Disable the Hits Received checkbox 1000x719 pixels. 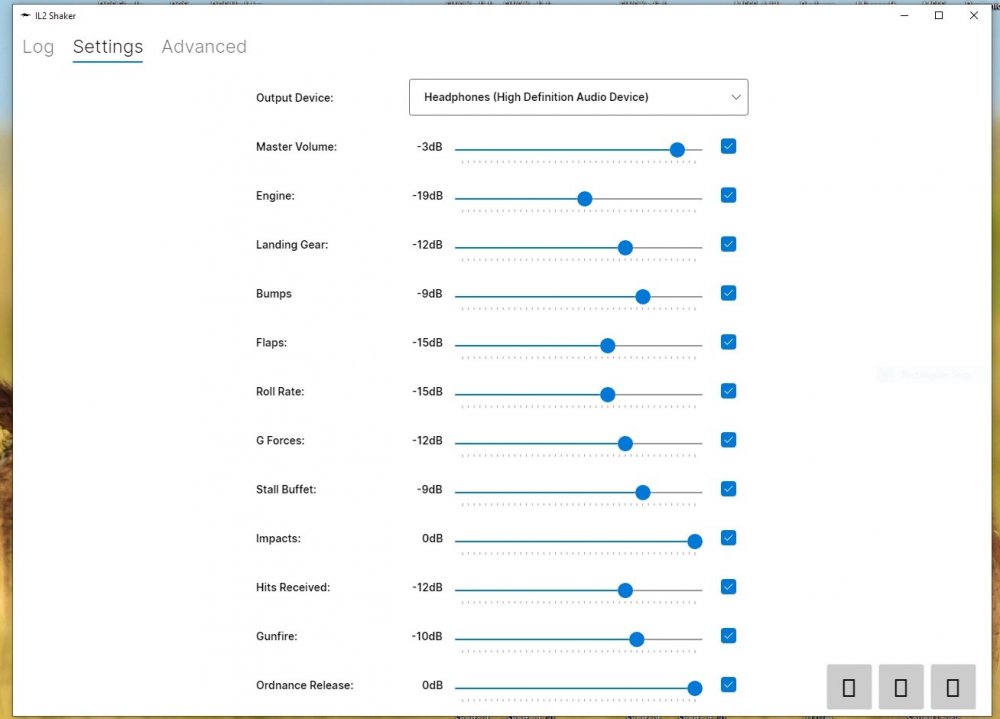pyautogui.click(x=728, y=587)
